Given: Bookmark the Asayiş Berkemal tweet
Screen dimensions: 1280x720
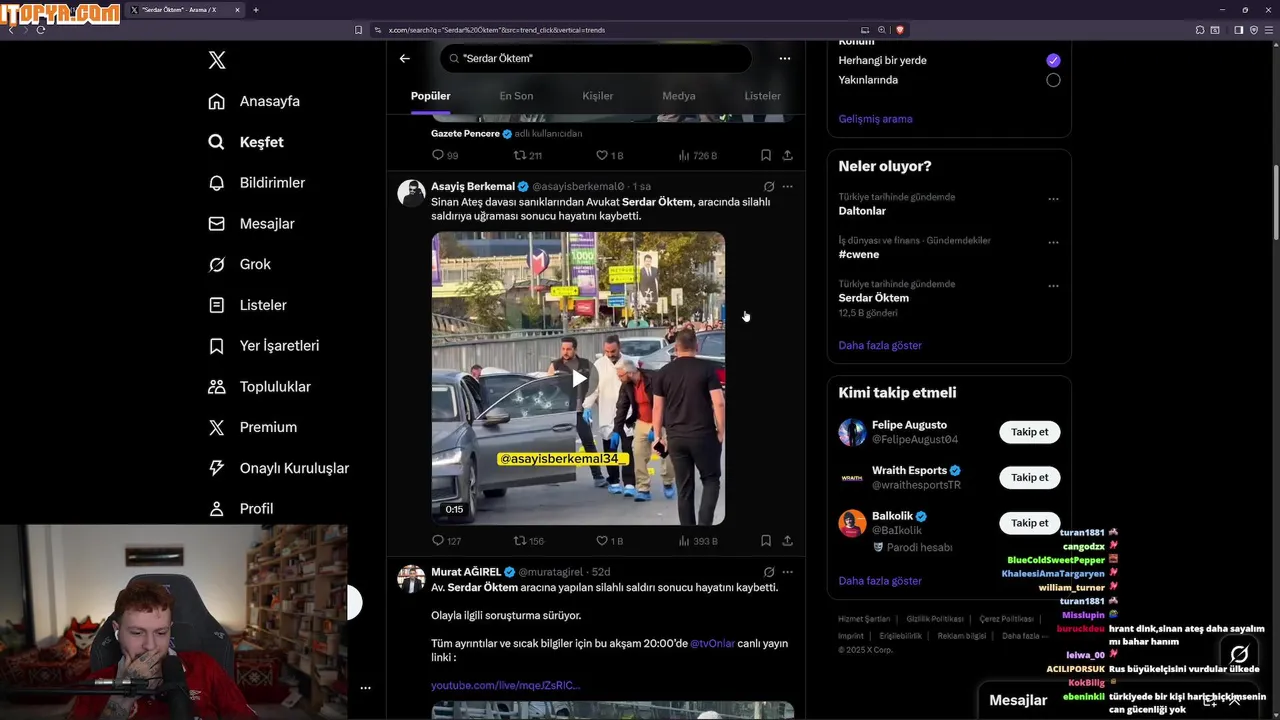Looking at the screenshot, I should 766,541.
